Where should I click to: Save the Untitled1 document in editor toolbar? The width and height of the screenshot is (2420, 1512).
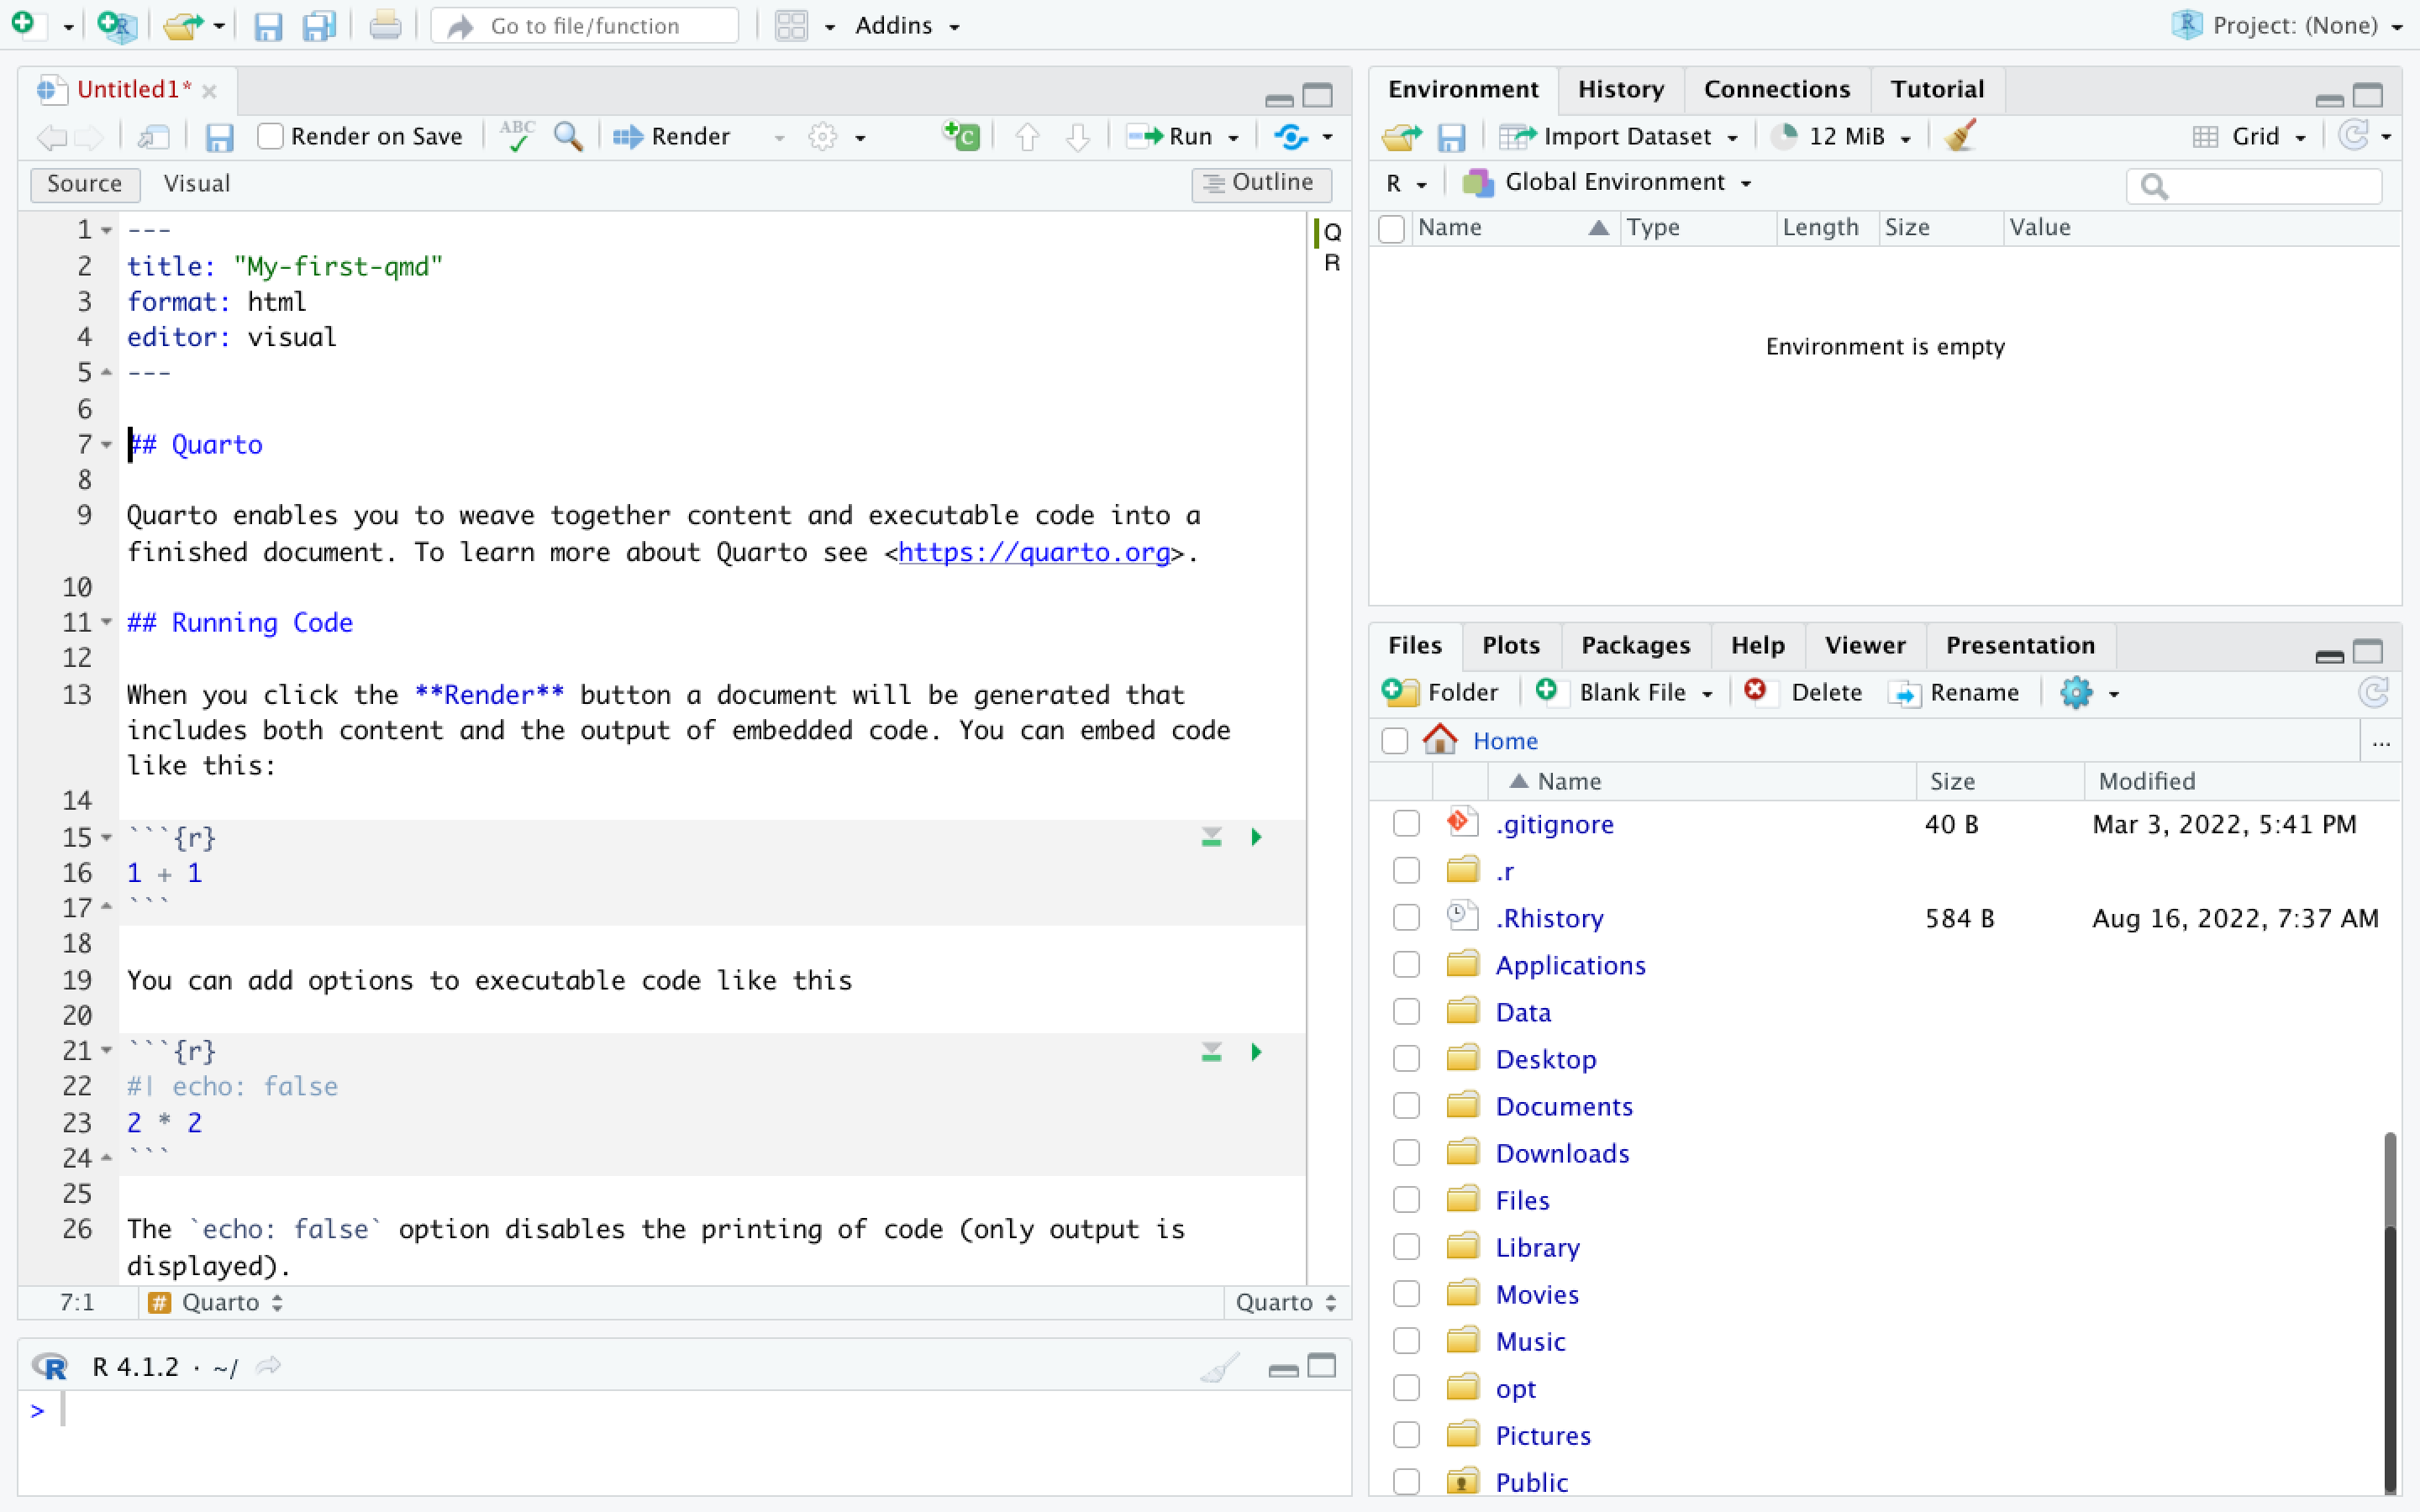pyautogui.click(x=219, y=136)
